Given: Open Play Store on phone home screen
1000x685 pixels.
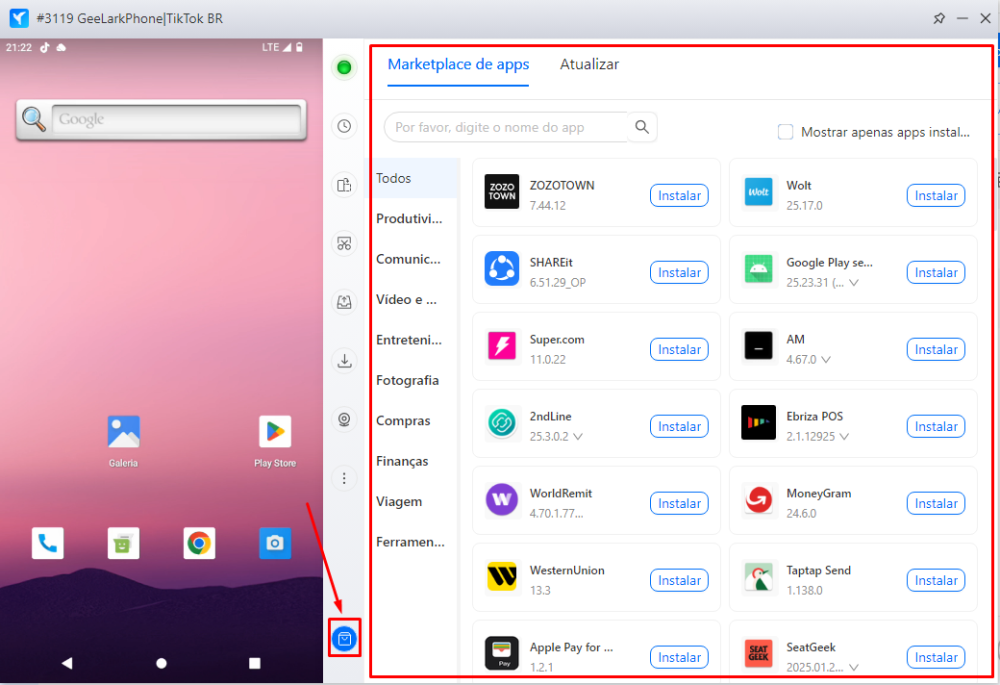Looking at the screenshot, I should (275, 440).
